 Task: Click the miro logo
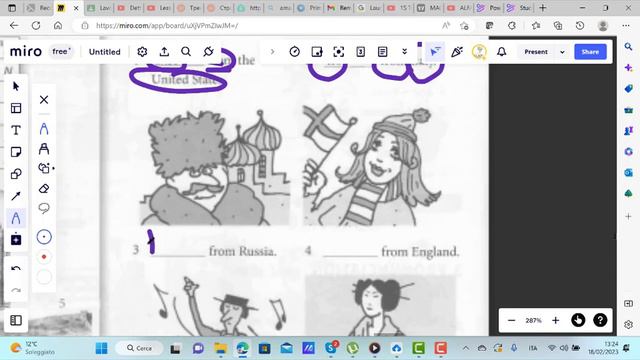click(26, 51)
